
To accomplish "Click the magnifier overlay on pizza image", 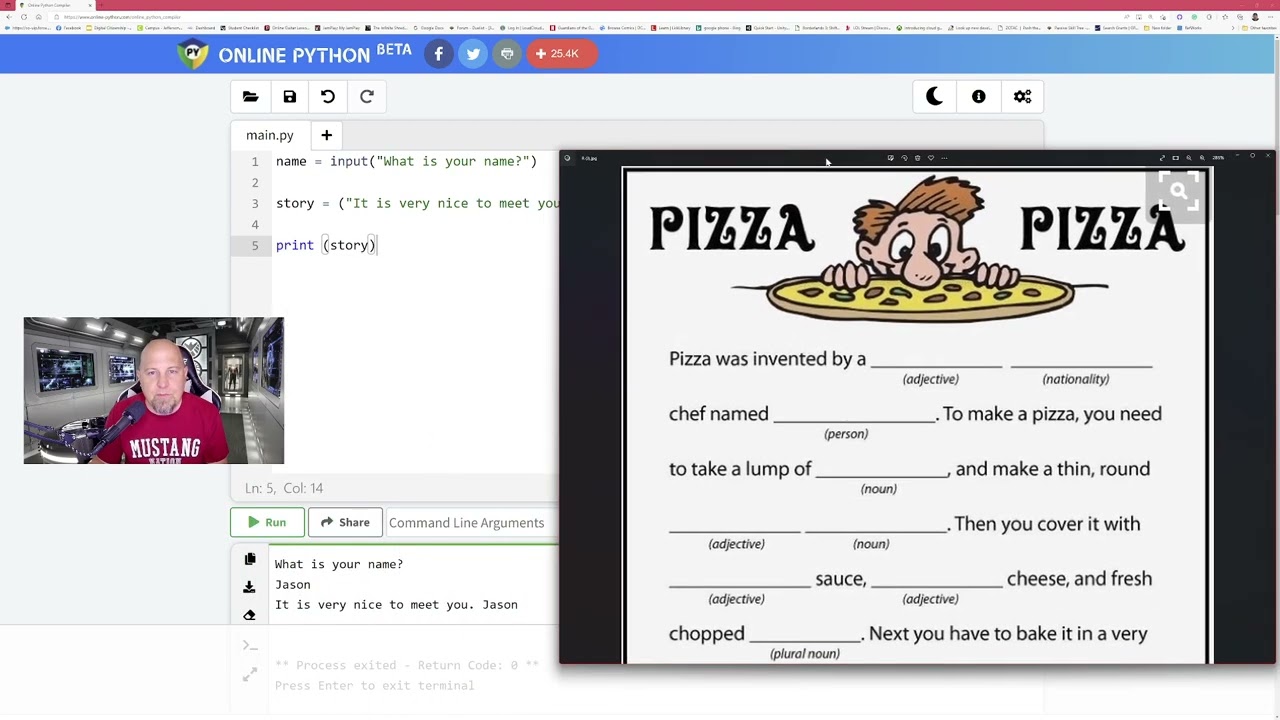I will 1178,191.
